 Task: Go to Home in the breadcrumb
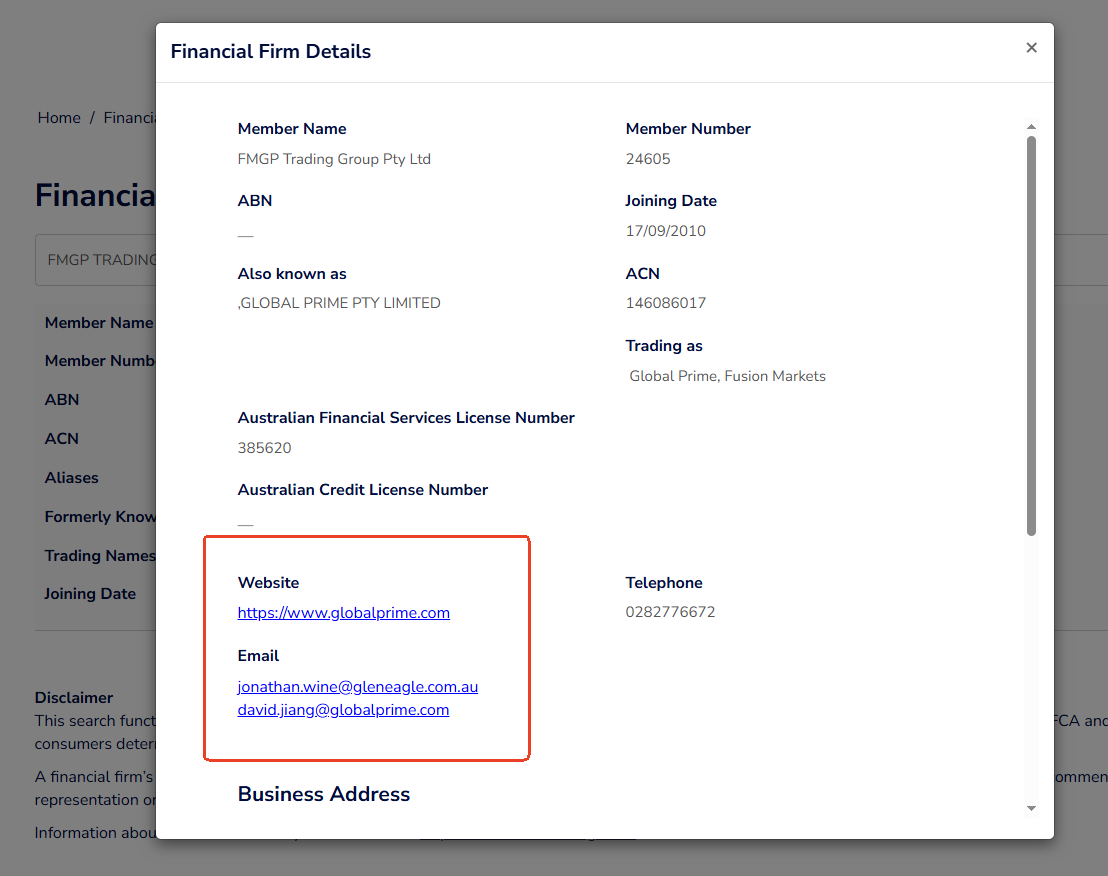(x=59, y=118)
